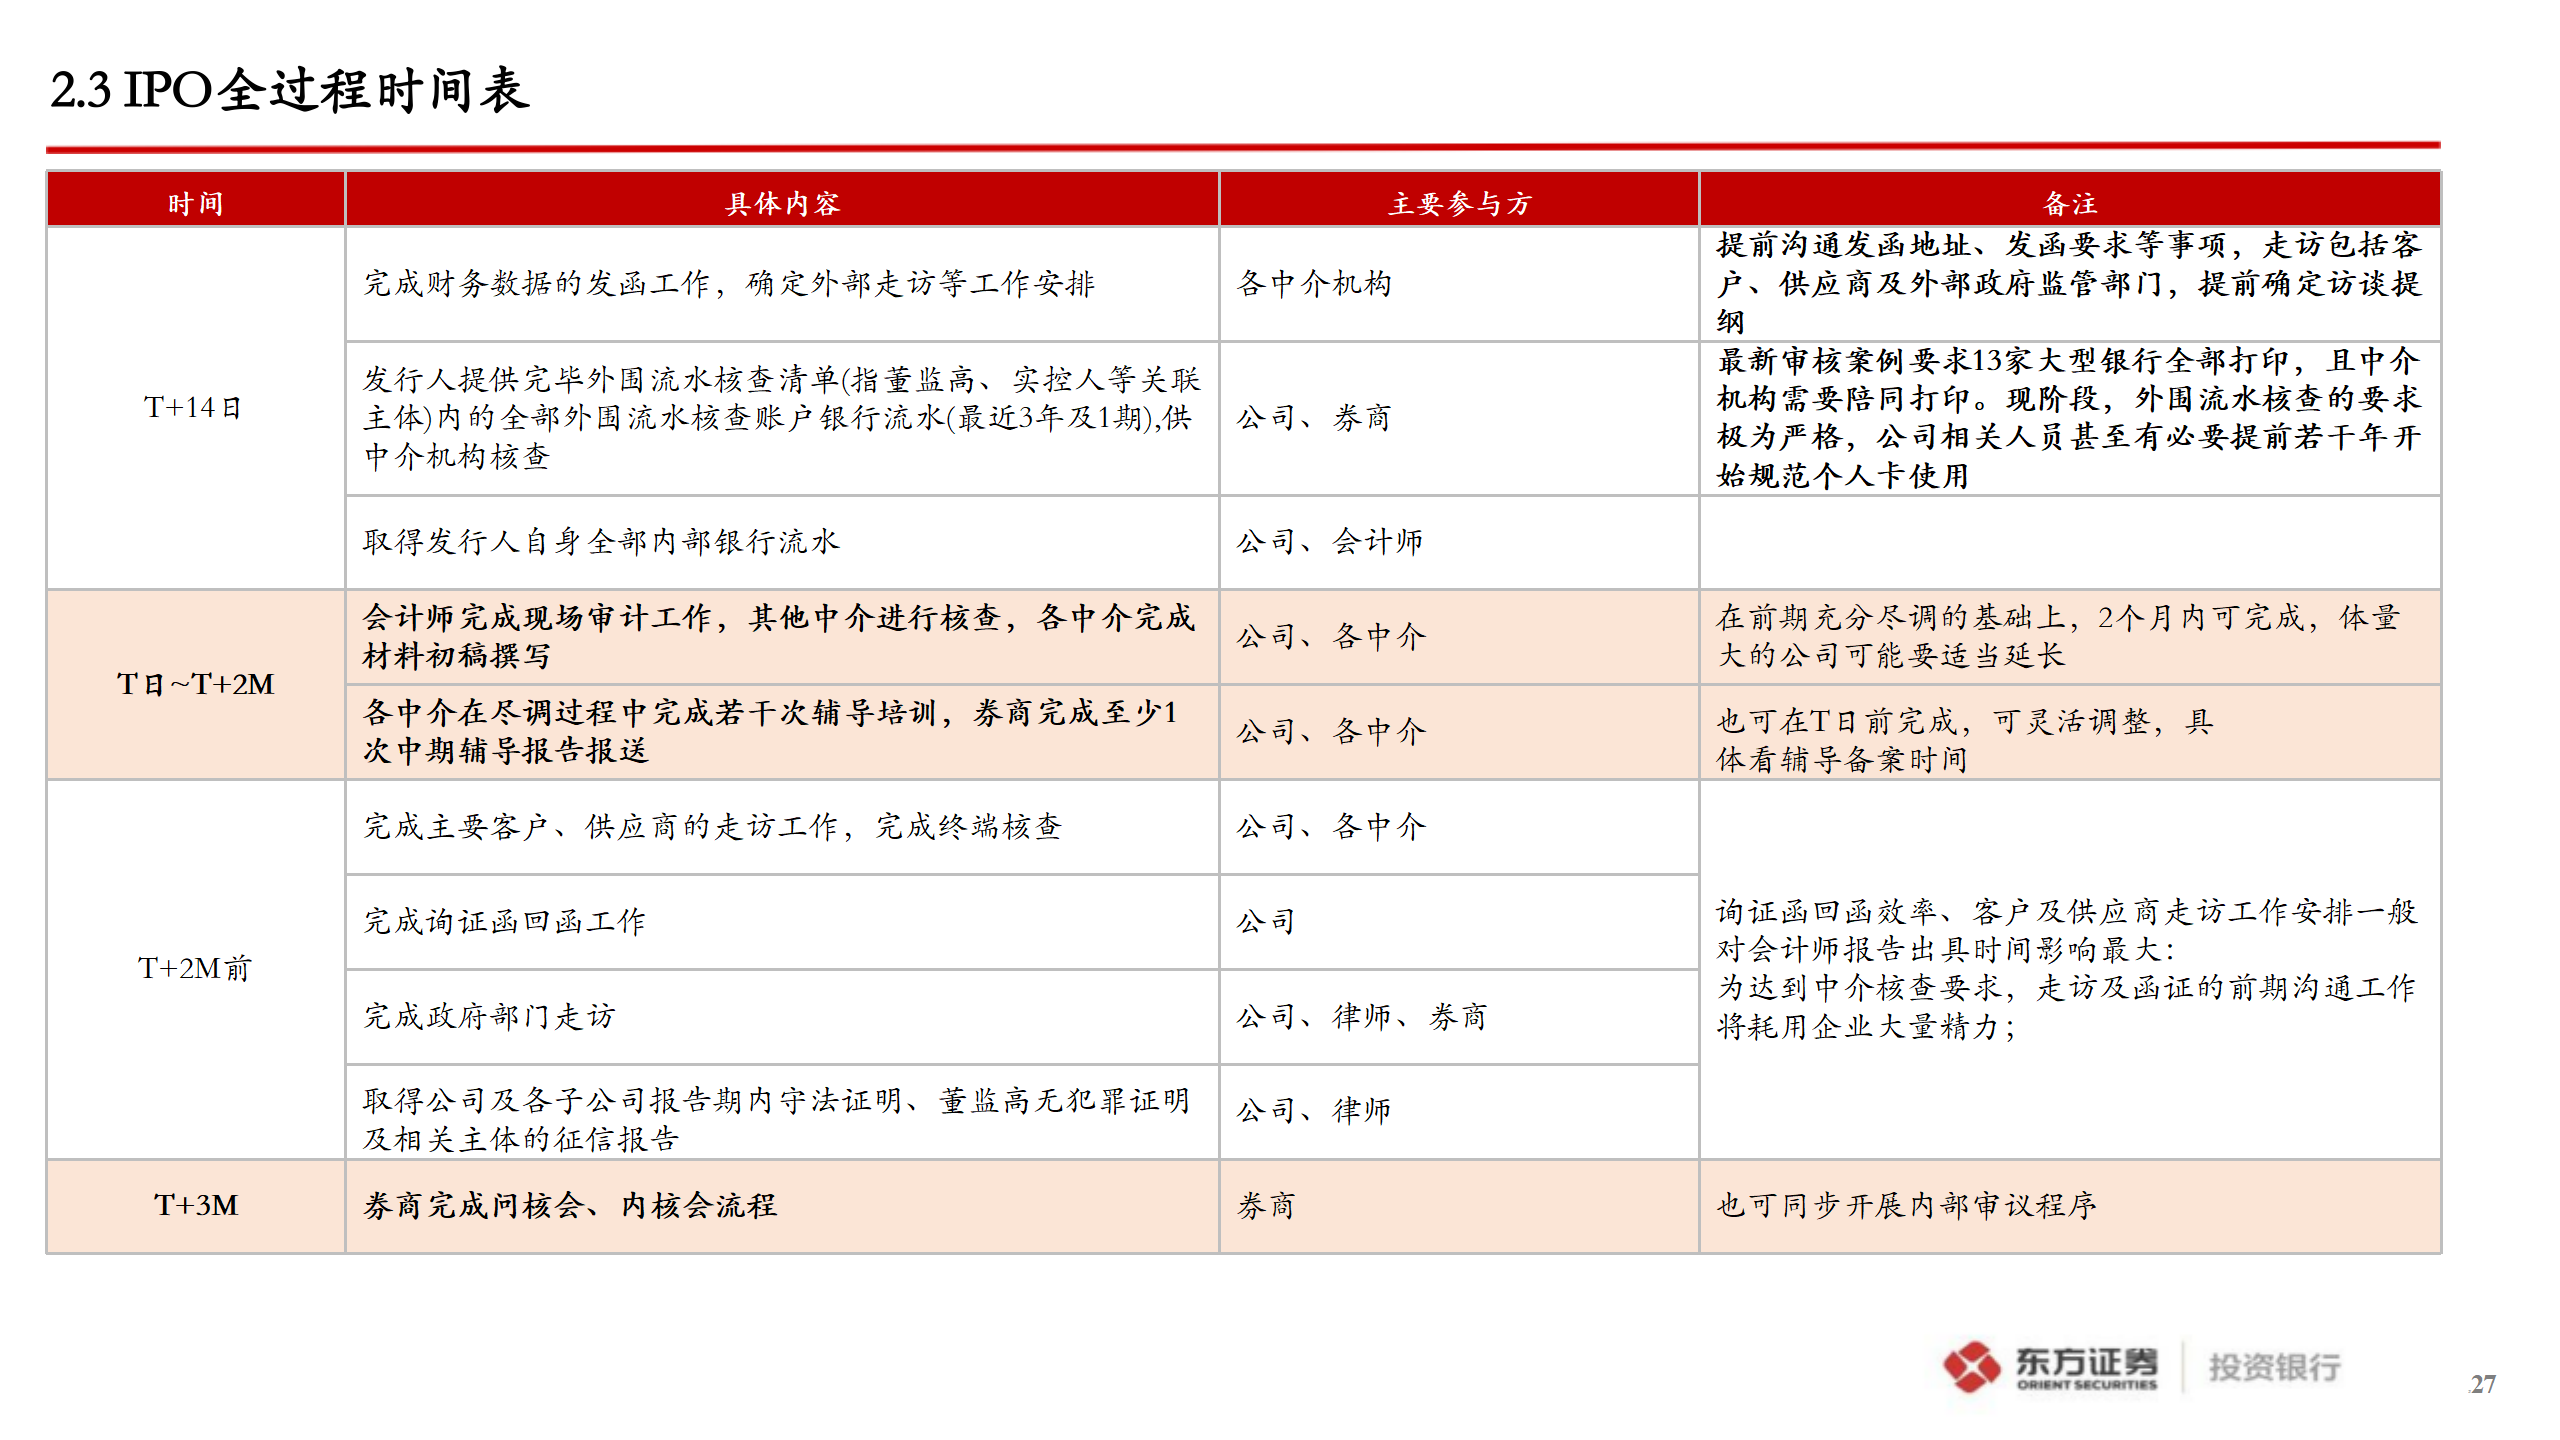Click the 'T+3M' time cell

pyautogui.click(x=196, y=1205)
